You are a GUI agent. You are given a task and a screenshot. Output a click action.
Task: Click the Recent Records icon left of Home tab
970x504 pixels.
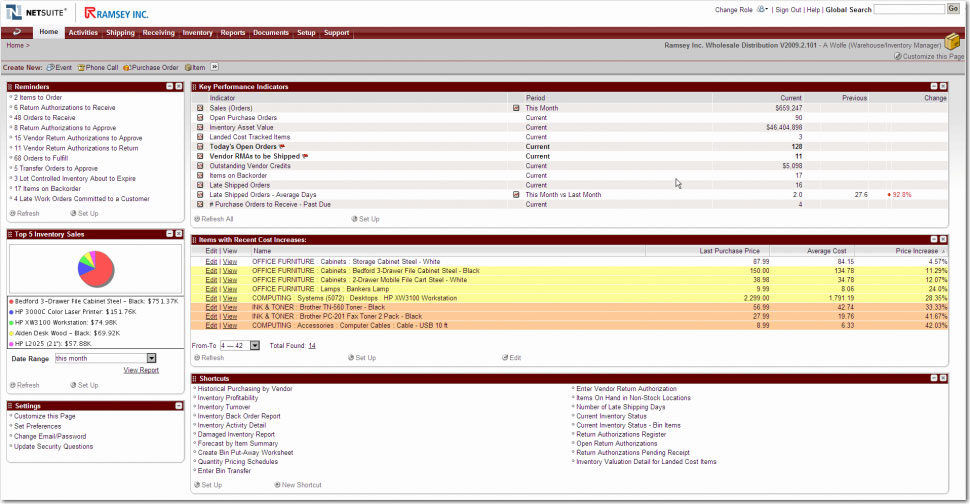[17, 33]
